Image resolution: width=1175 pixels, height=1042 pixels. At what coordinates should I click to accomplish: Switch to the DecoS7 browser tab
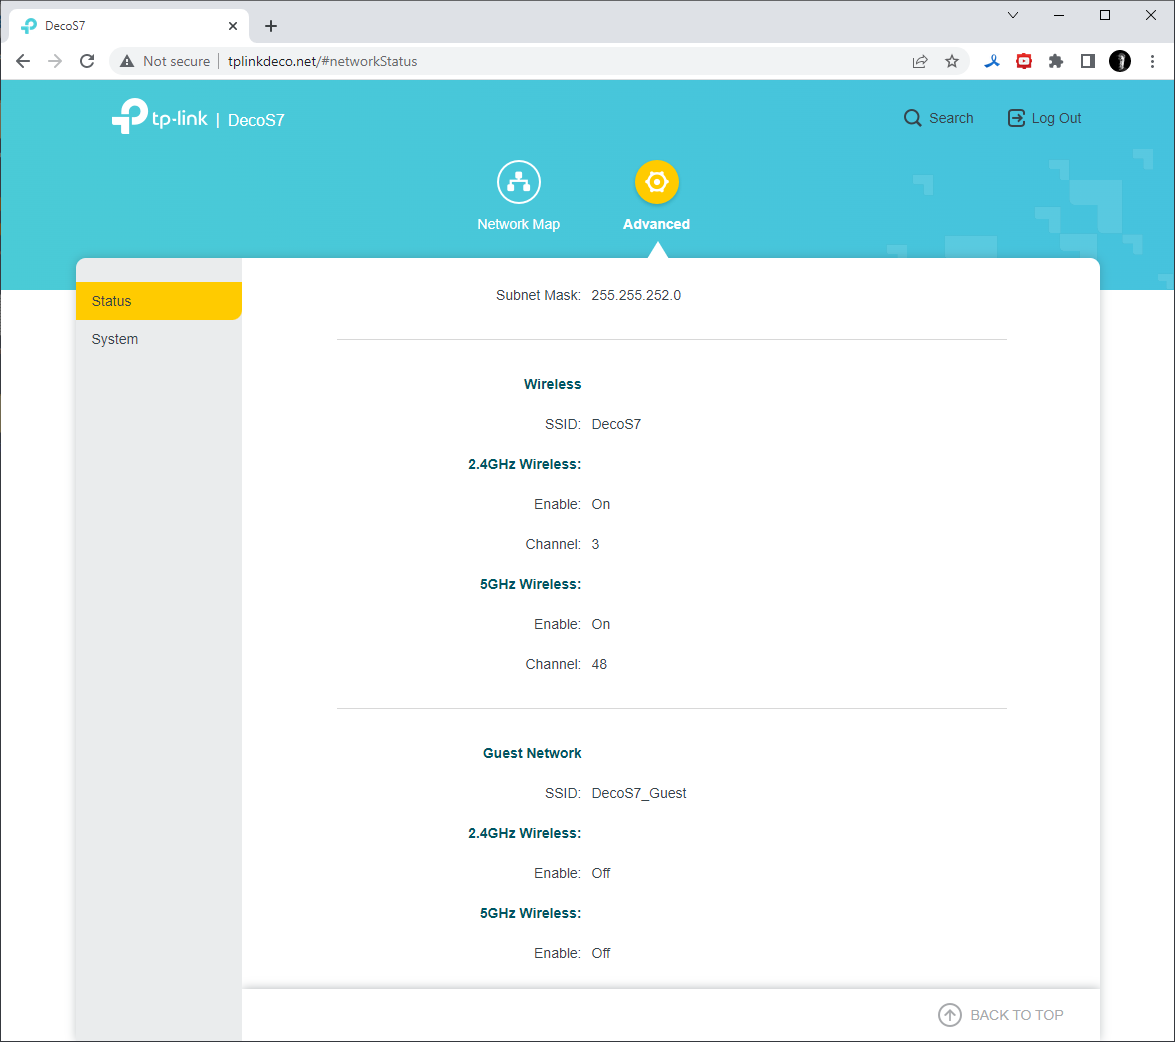coord(127,26)
